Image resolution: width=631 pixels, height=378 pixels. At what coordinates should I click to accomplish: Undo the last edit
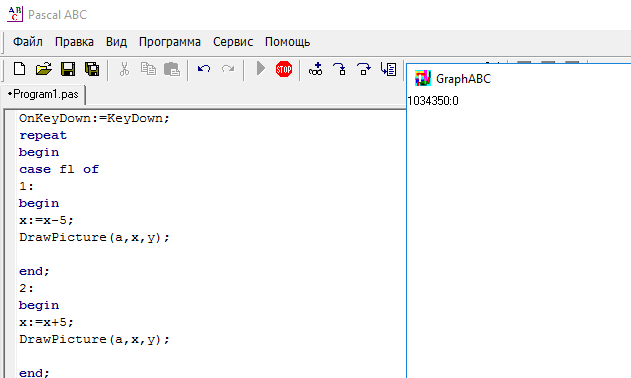pos(204,69)
